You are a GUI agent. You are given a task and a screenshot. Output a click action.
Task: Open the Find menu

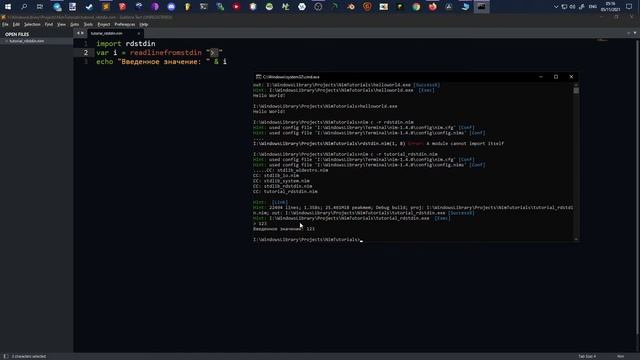click(x=49, y=24)
